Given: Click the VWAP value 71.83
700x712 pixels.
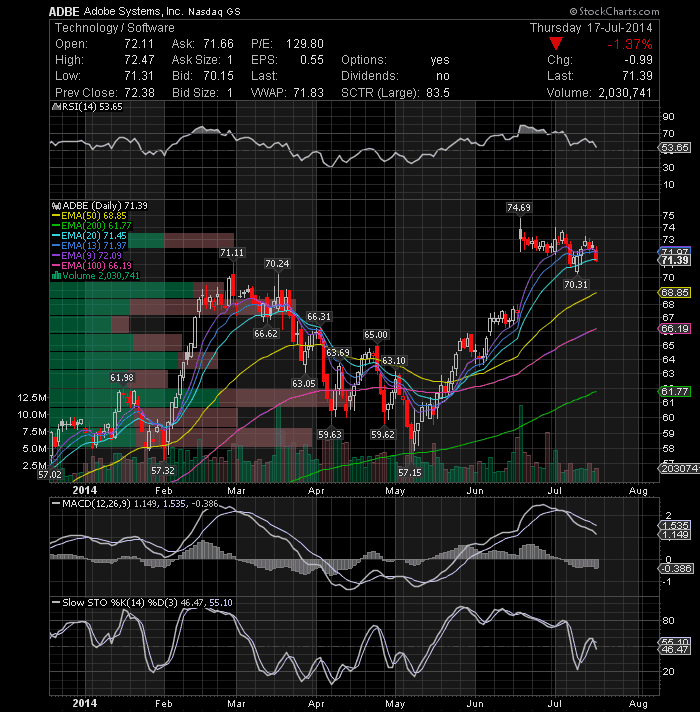Looking at the screenshot, I should [308, 93].
